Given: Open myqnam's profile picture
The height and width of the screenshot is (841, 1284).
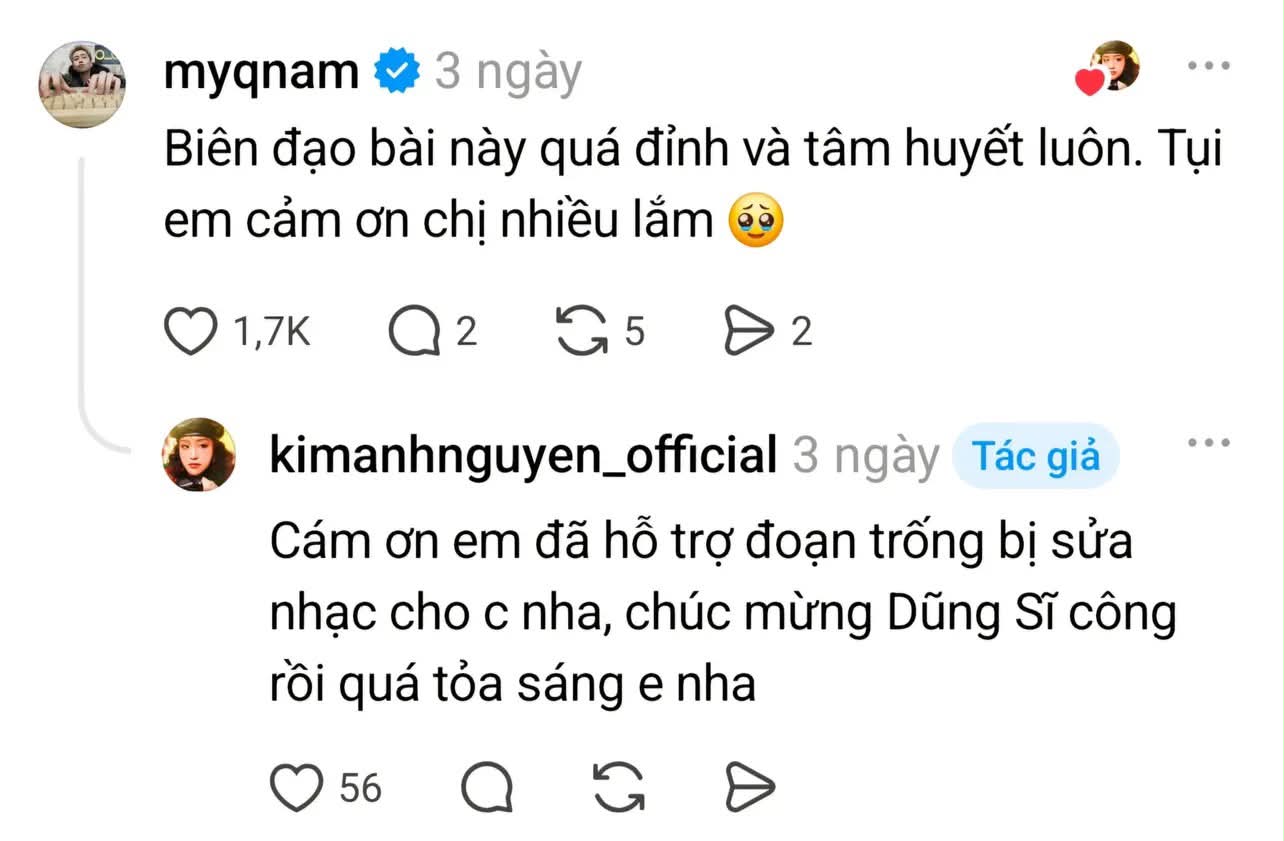Looking at the screenshot, I should pos(82,84).
